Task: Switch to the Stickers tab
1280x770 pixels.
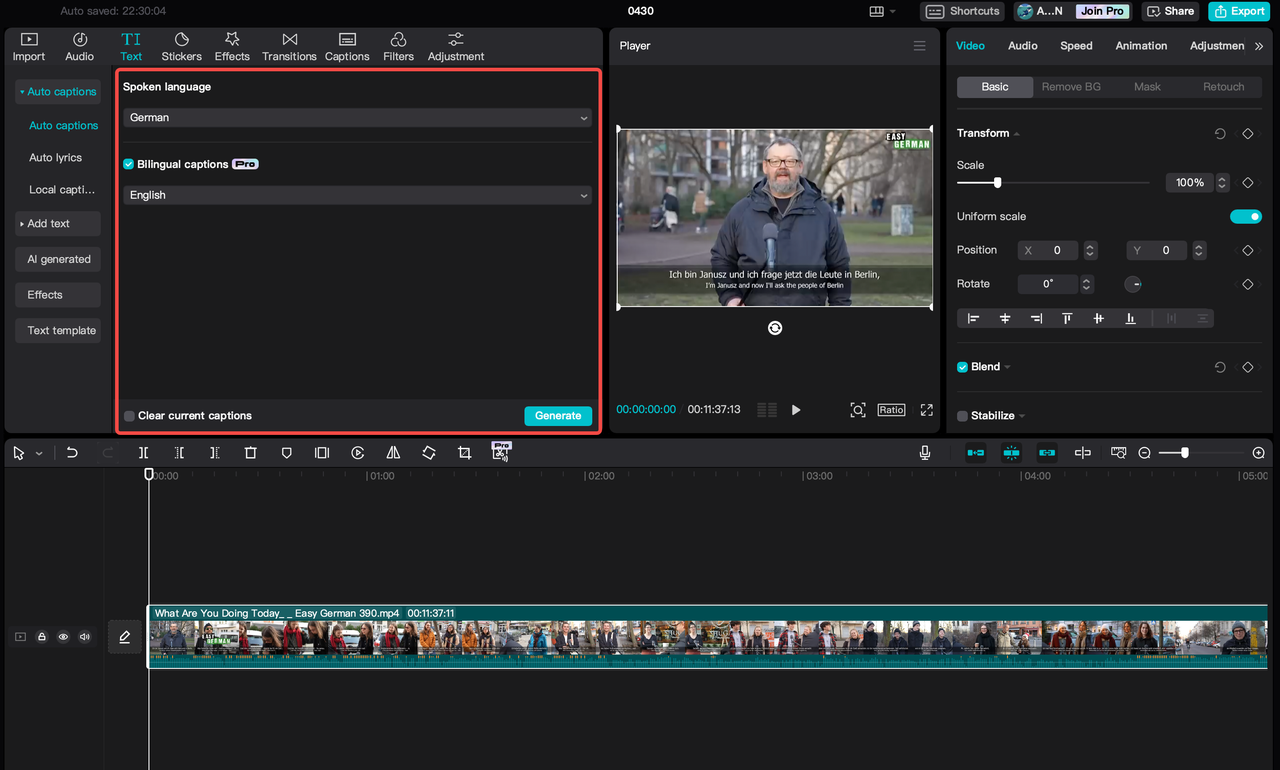Action: click(x=181, y=46)
